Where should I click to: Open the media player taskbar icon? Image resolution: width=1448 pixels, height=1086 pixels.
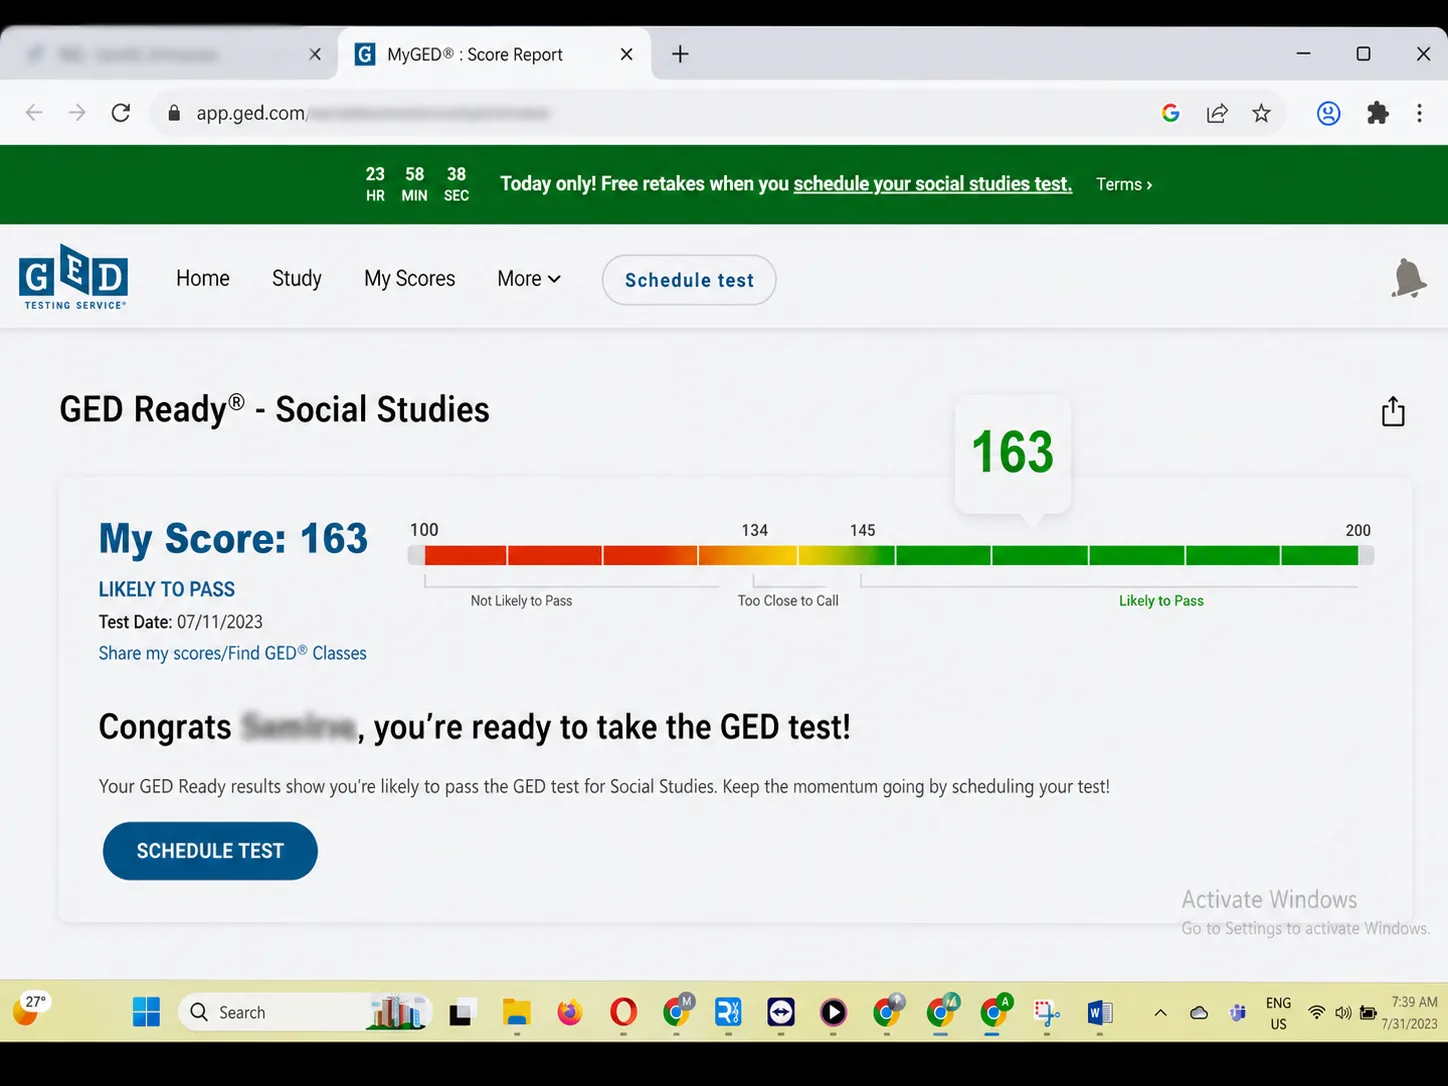pyautogui.click(x=833, y=1012)
